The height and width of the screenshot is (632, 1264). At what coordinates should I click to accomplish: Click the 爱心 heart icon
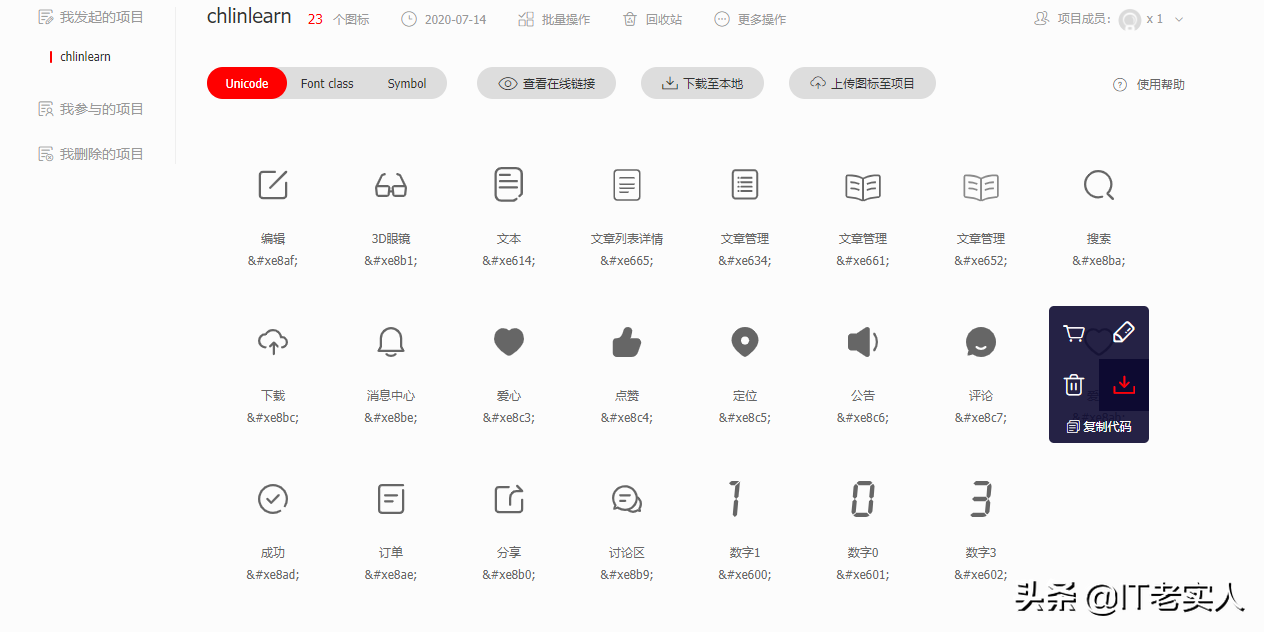tap(508, 341)
